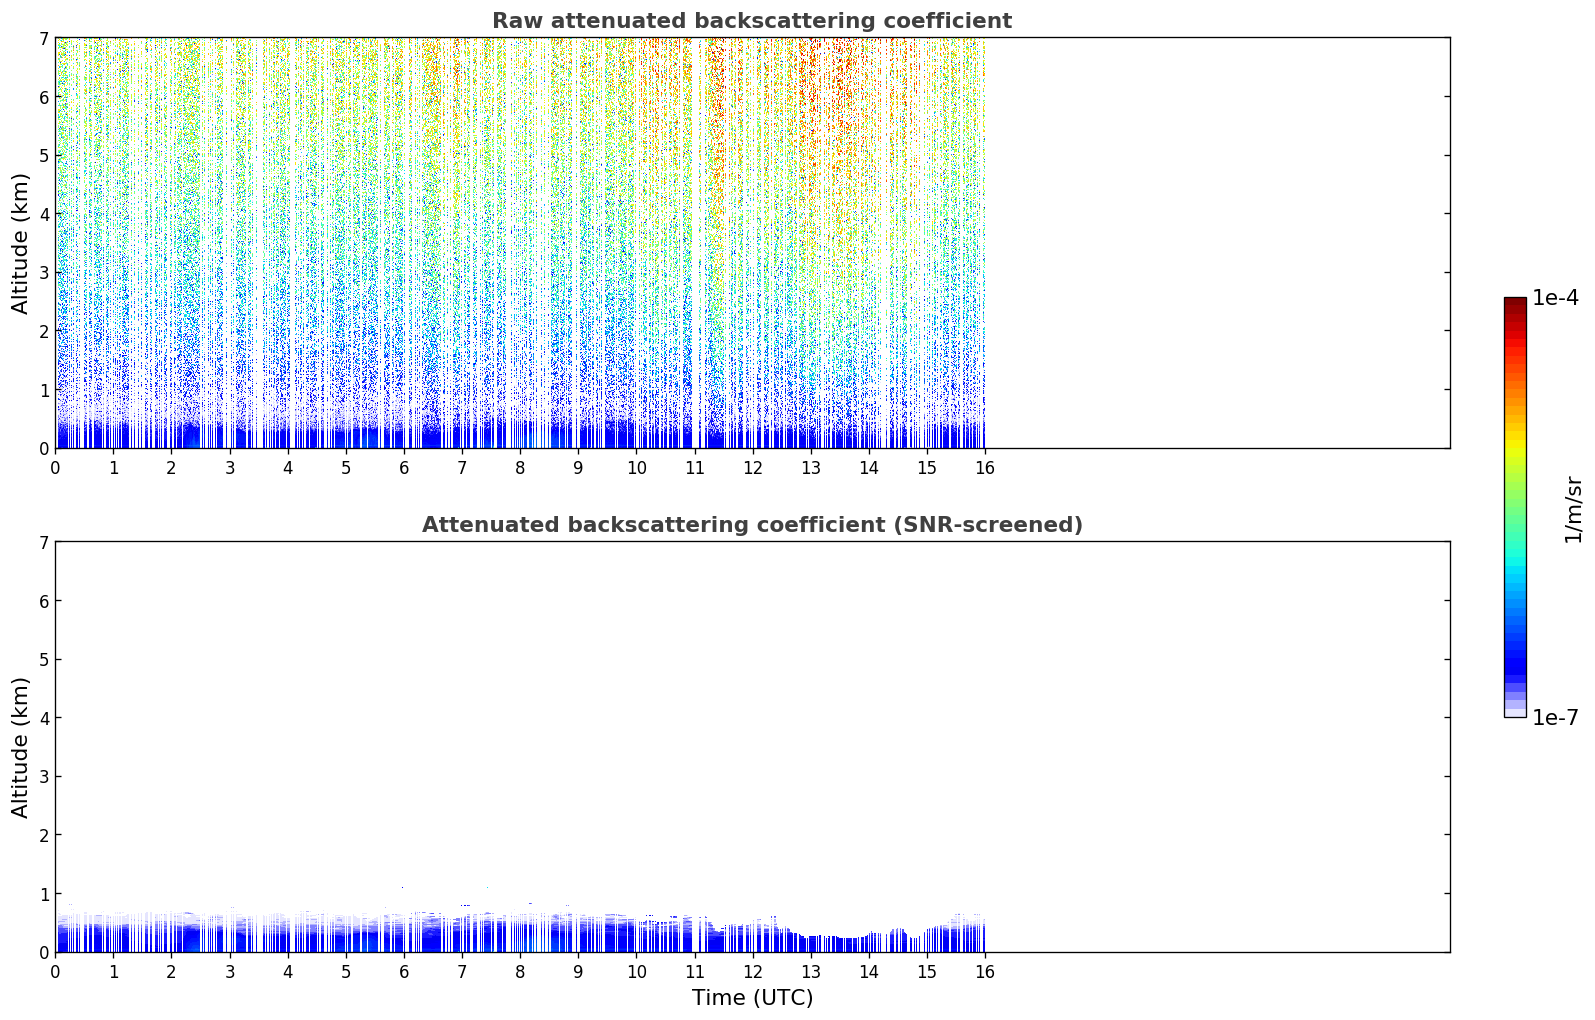The height and width of the screenshot is (1020, 1595).
Task: Click the 8 tick on bottom plot time axis
Action: pos(520,971)
